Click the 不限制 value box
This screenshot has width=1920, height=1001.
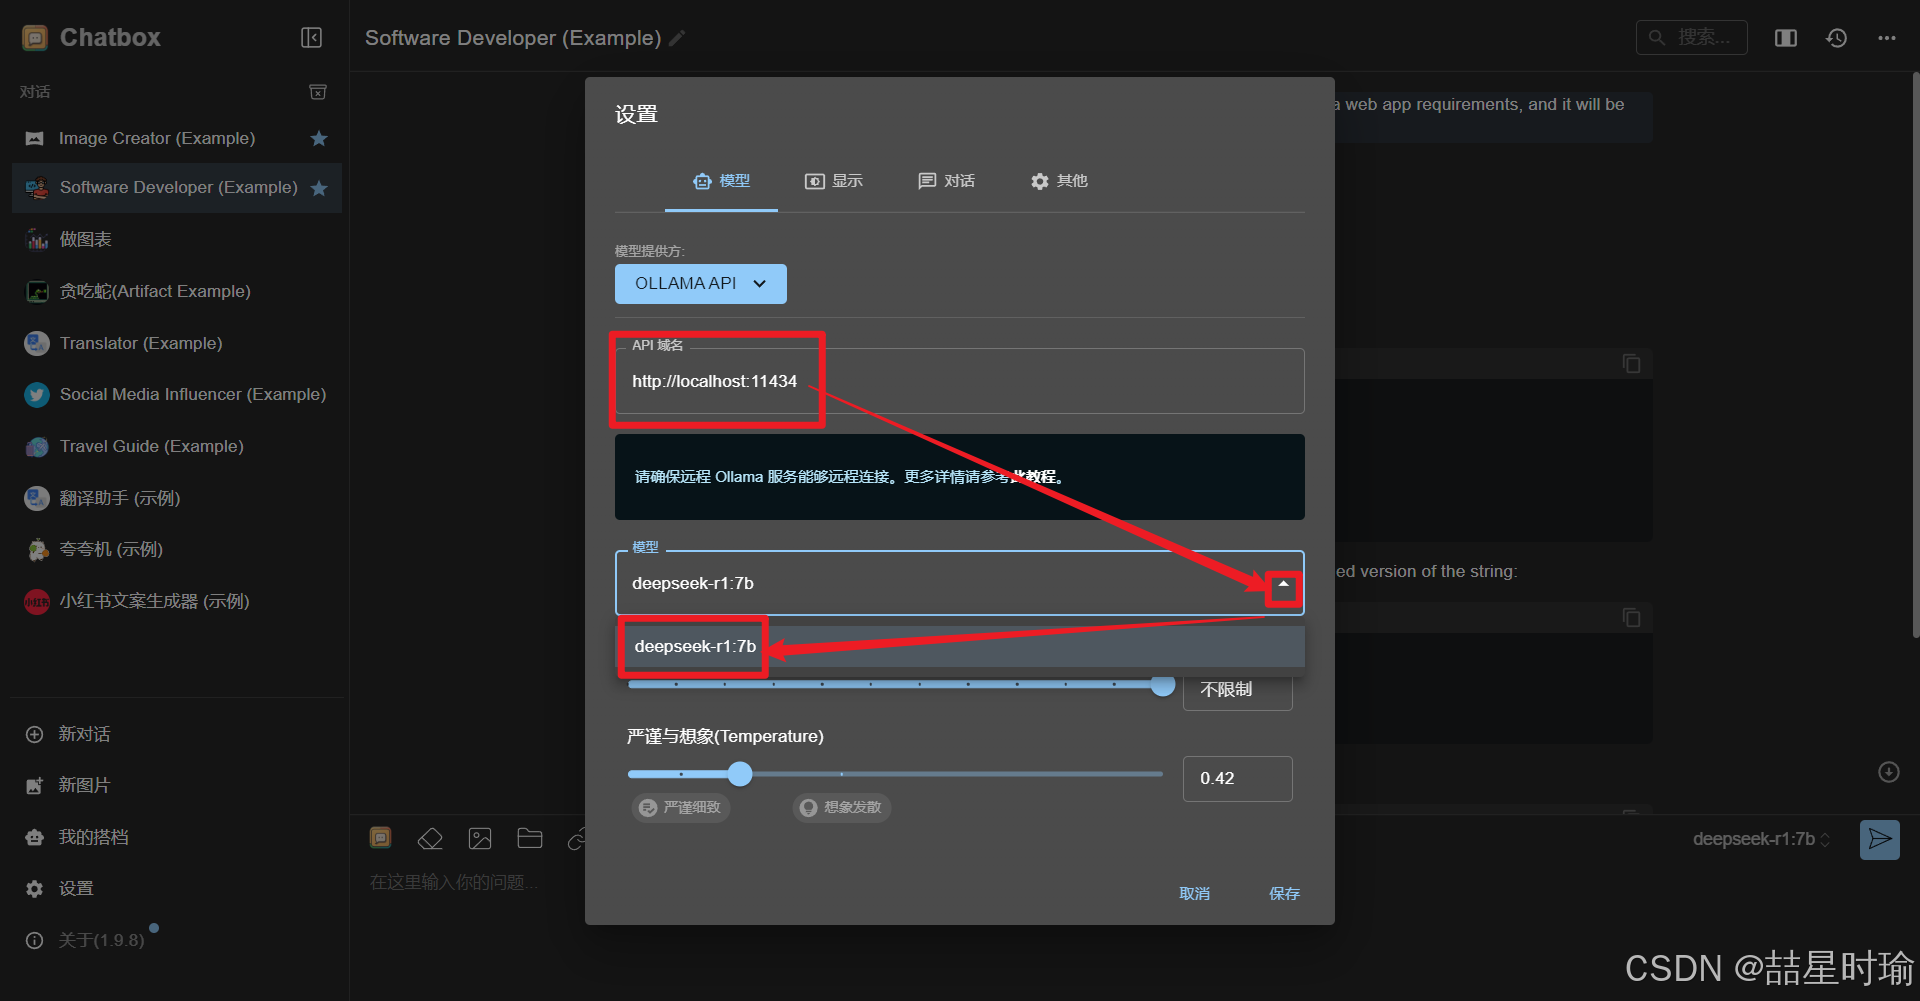[1238, 690]
